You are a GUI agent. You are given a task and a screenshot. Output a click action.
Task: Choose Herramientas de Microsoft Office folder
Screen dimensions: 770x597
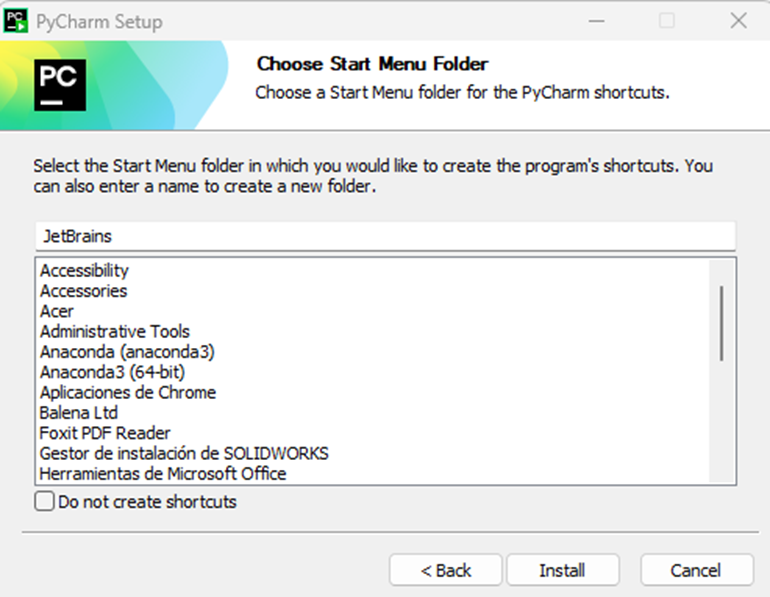tap(163, 474)
